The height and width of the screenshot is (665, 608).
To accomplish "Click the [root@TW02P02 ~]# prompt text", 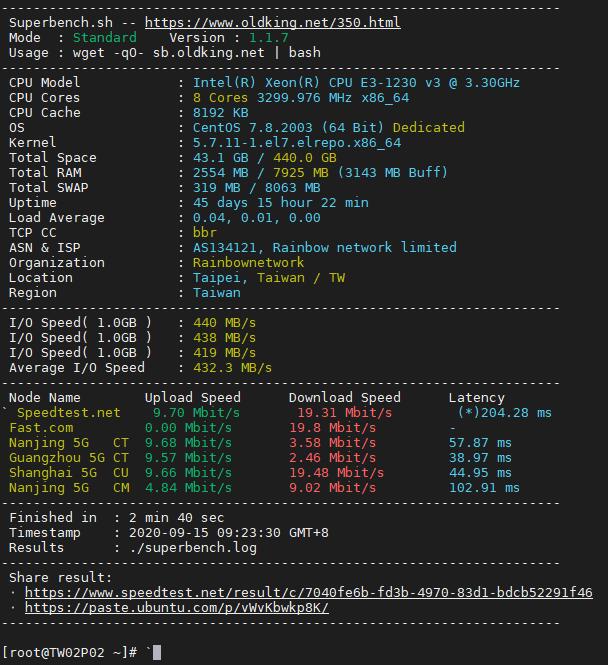I will point(69,652).
